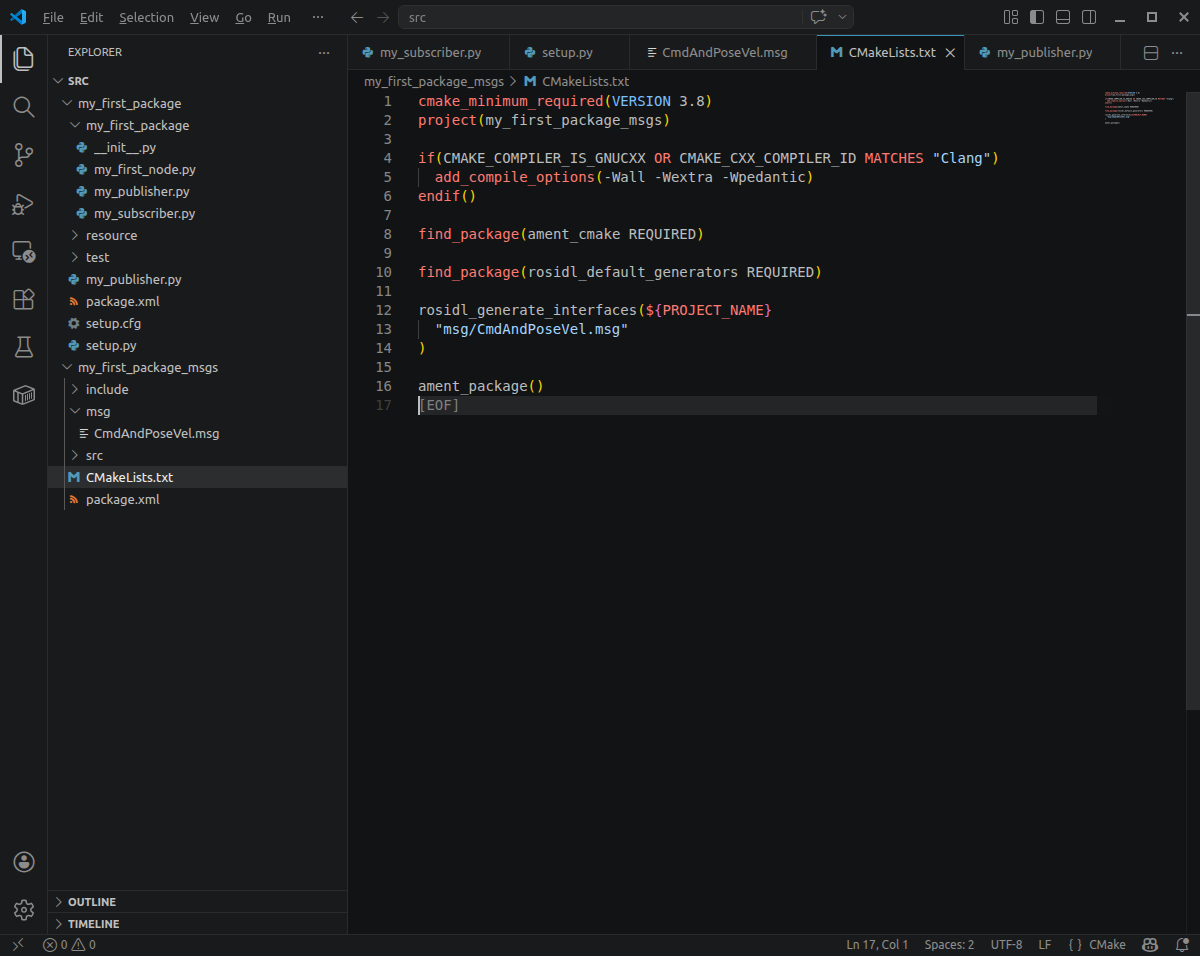This screenshot has width=1200, height=956.
Task: Open the Accounts menu icon
Action: (x=24, y=862)
